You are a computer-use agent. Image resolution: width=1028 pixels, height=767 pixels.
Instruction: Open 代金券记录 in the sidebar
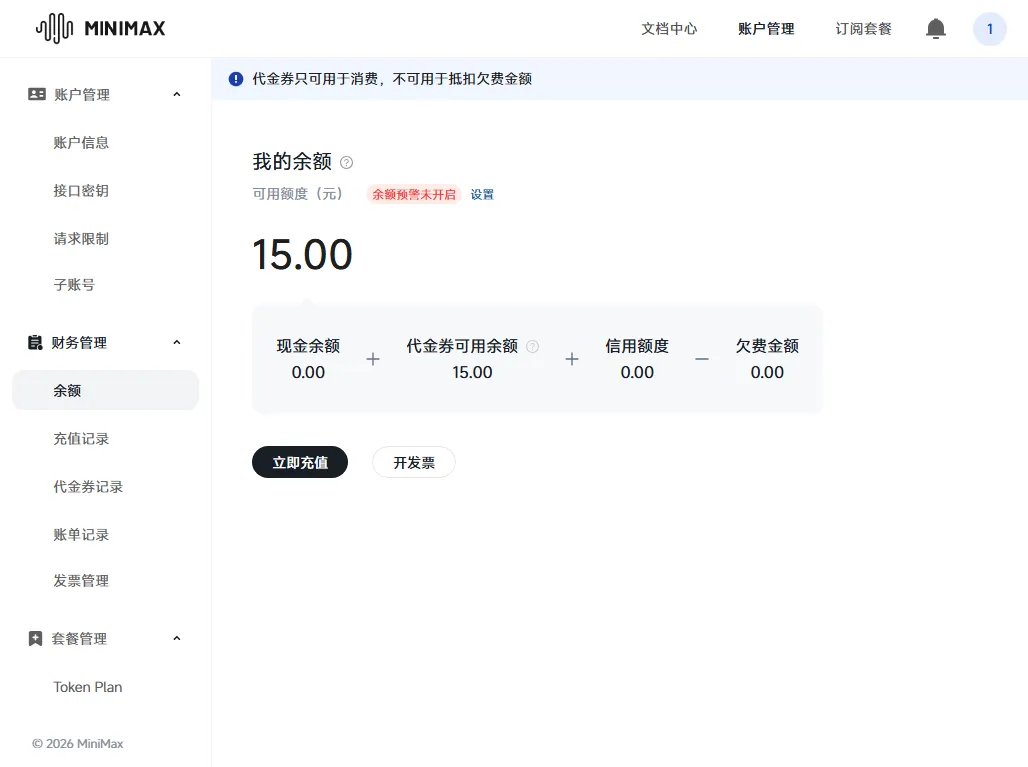88,486
